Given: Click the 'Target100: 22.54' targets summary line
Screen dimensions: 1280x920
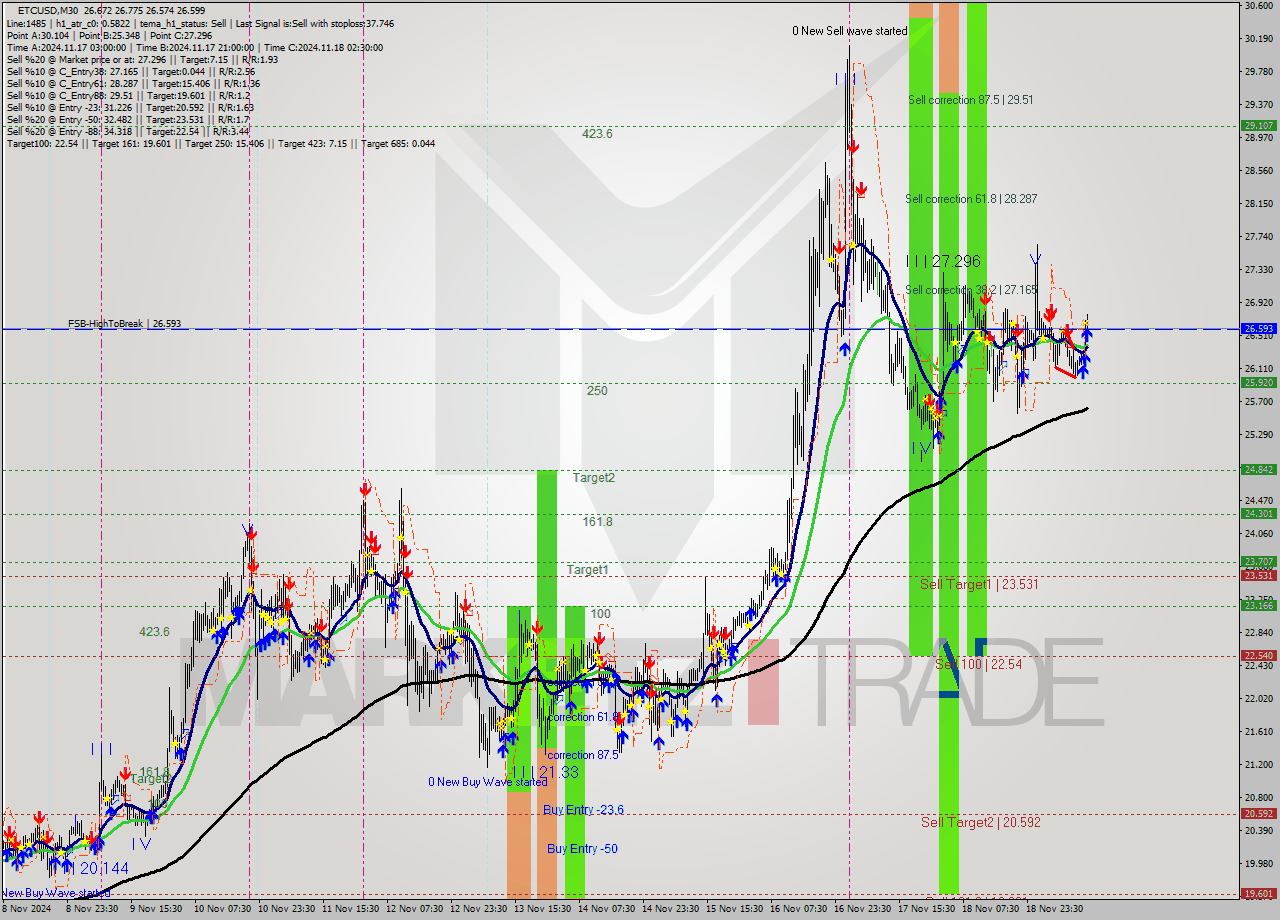Looking at the screenshot, I should [x=222, y=143].
